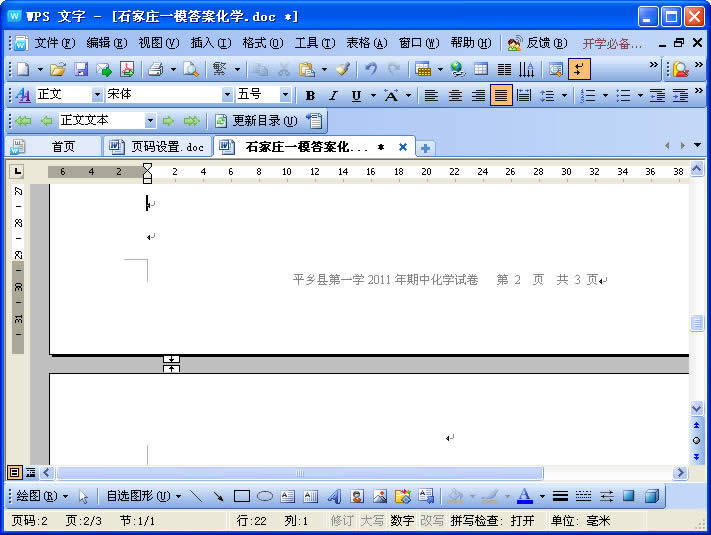Expand the style dropdown showing 正文
Viewport: 711px width, 535px height.
(97, 95)
